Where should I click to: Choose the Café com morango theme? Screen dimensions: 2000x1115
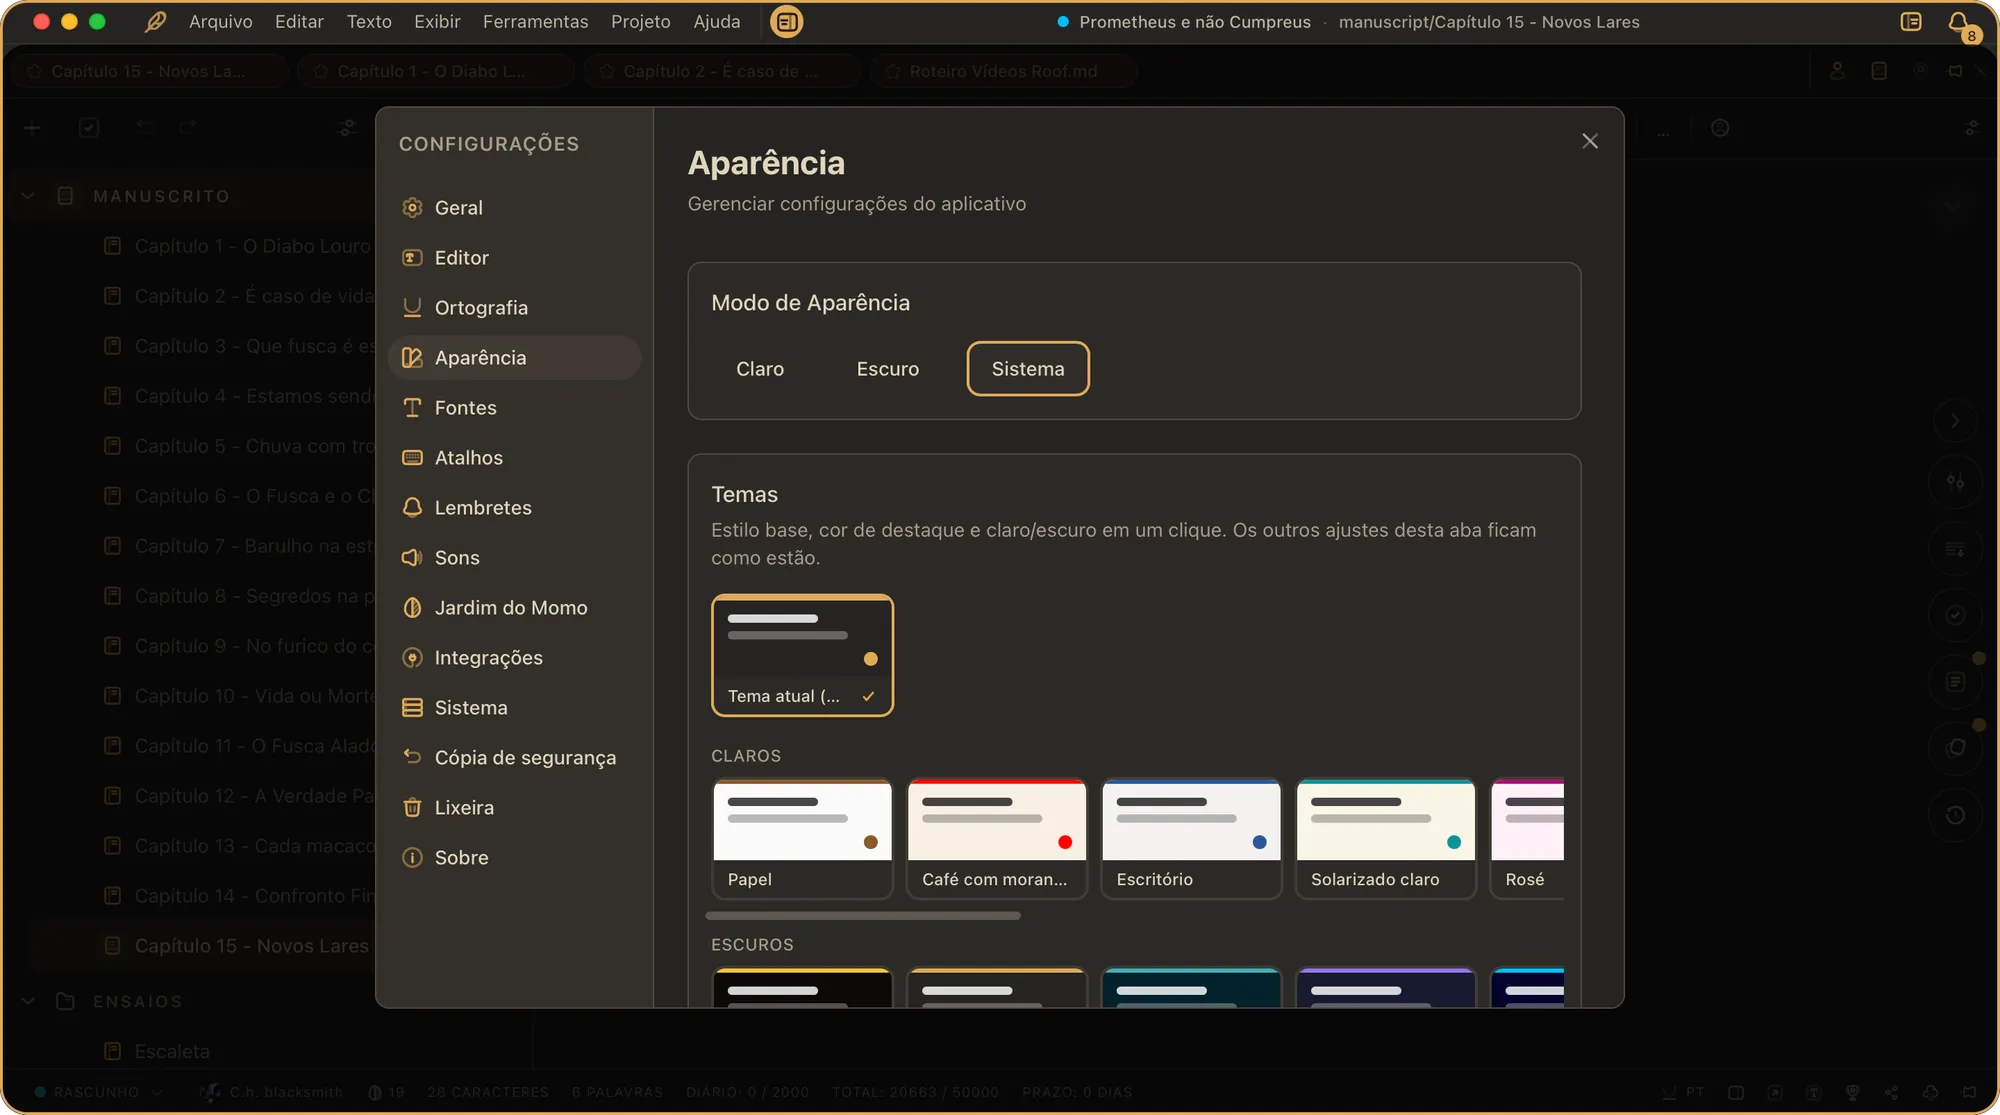pyautogui.click(x=997, y=839)
